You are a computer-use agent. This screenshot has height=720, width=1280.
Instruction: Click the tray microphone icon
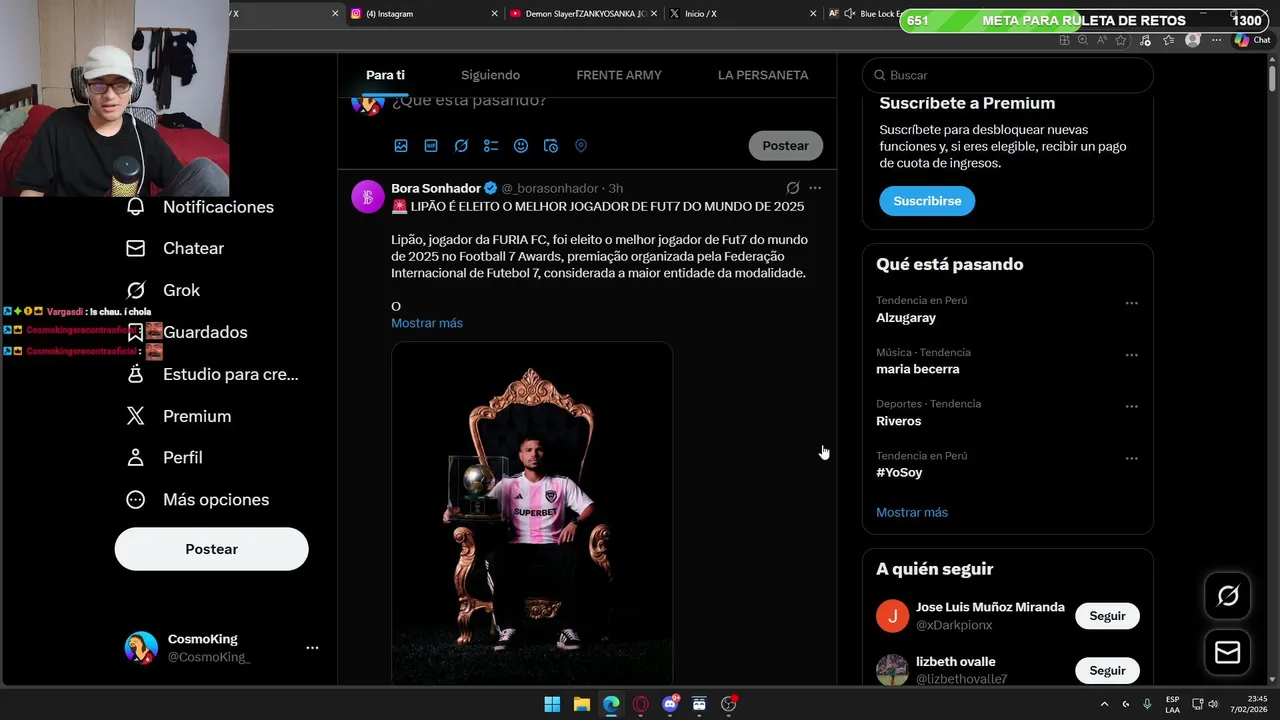(1147, 704)
